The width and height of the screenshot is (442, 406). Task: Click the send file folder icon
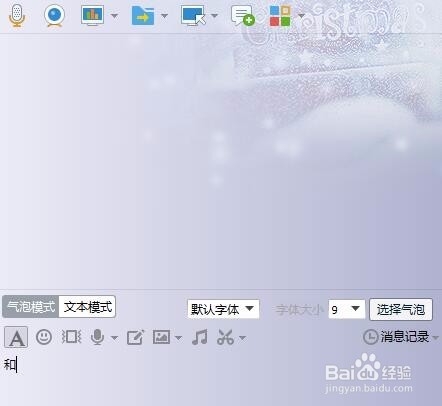[143, 16]
